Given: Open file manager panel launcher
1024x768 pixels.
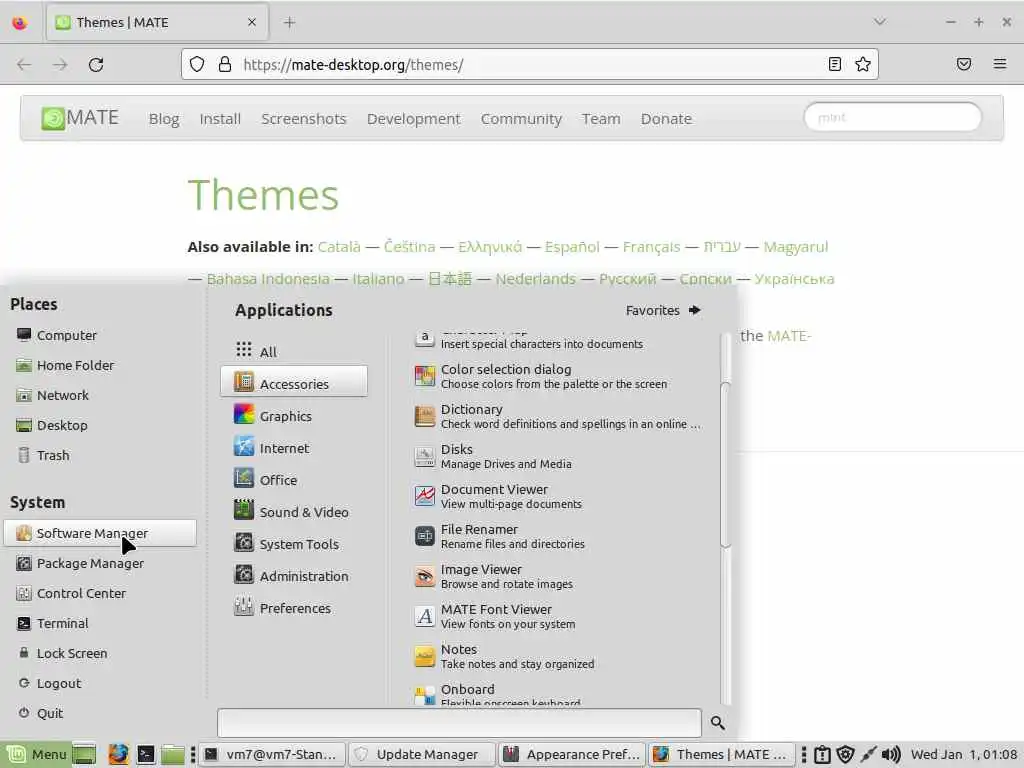Looking at the screenshot, I should 173,754.
